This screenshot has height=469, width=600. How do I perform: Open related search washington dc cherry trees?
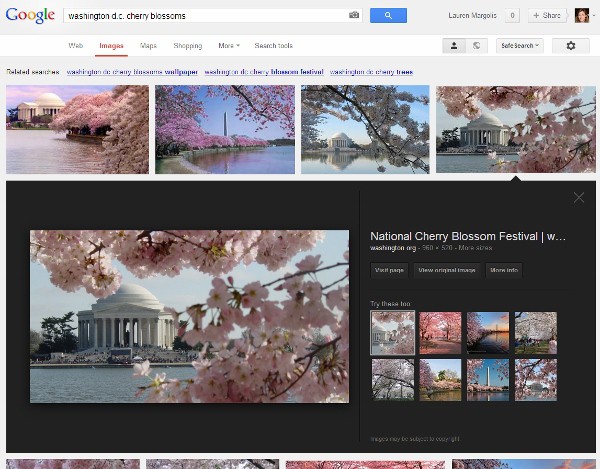click(371, 72)
